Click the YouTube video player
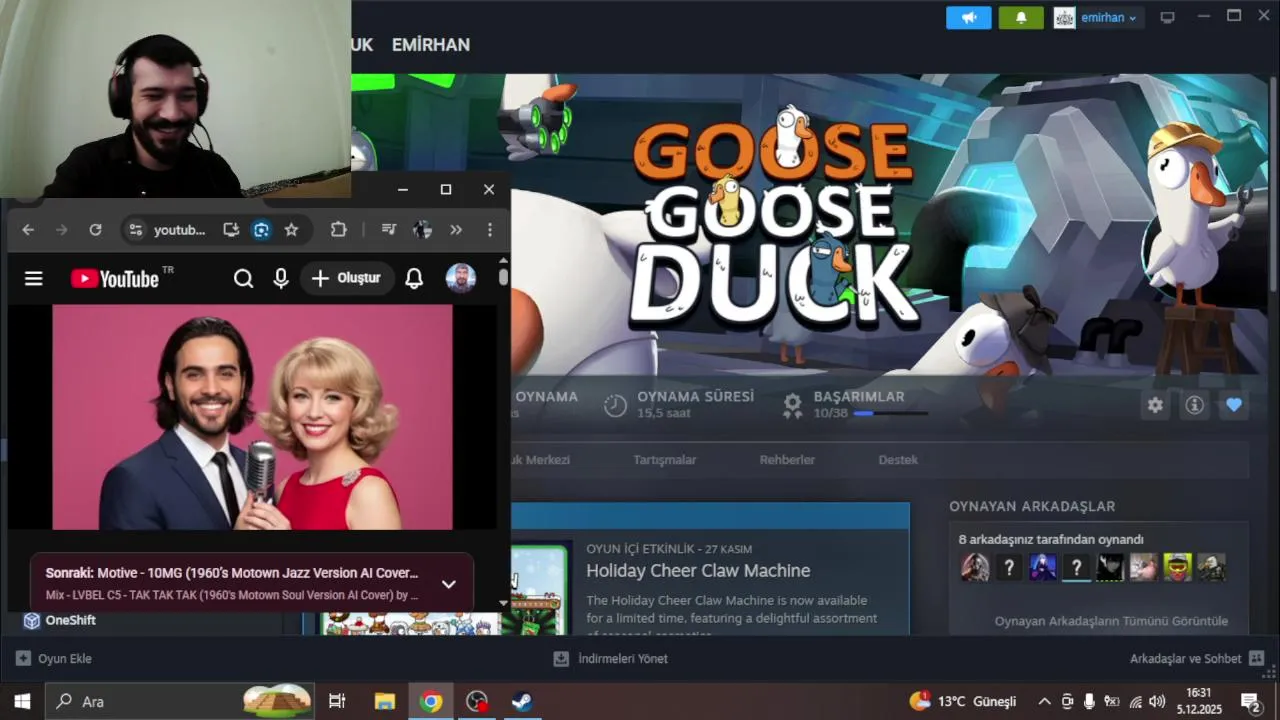The width and height of the screenshot is (1280, 720). tap(252, 417)
